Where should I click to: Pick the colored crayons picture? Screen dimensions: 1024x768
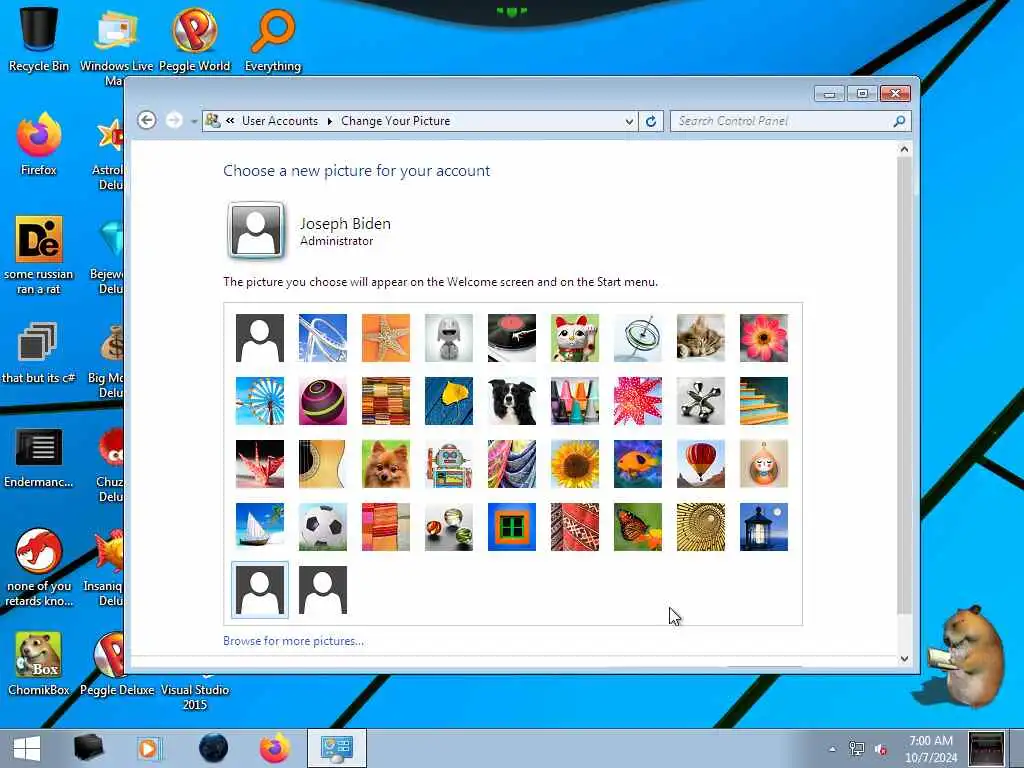pyautogui.click(x=575, y=401)
